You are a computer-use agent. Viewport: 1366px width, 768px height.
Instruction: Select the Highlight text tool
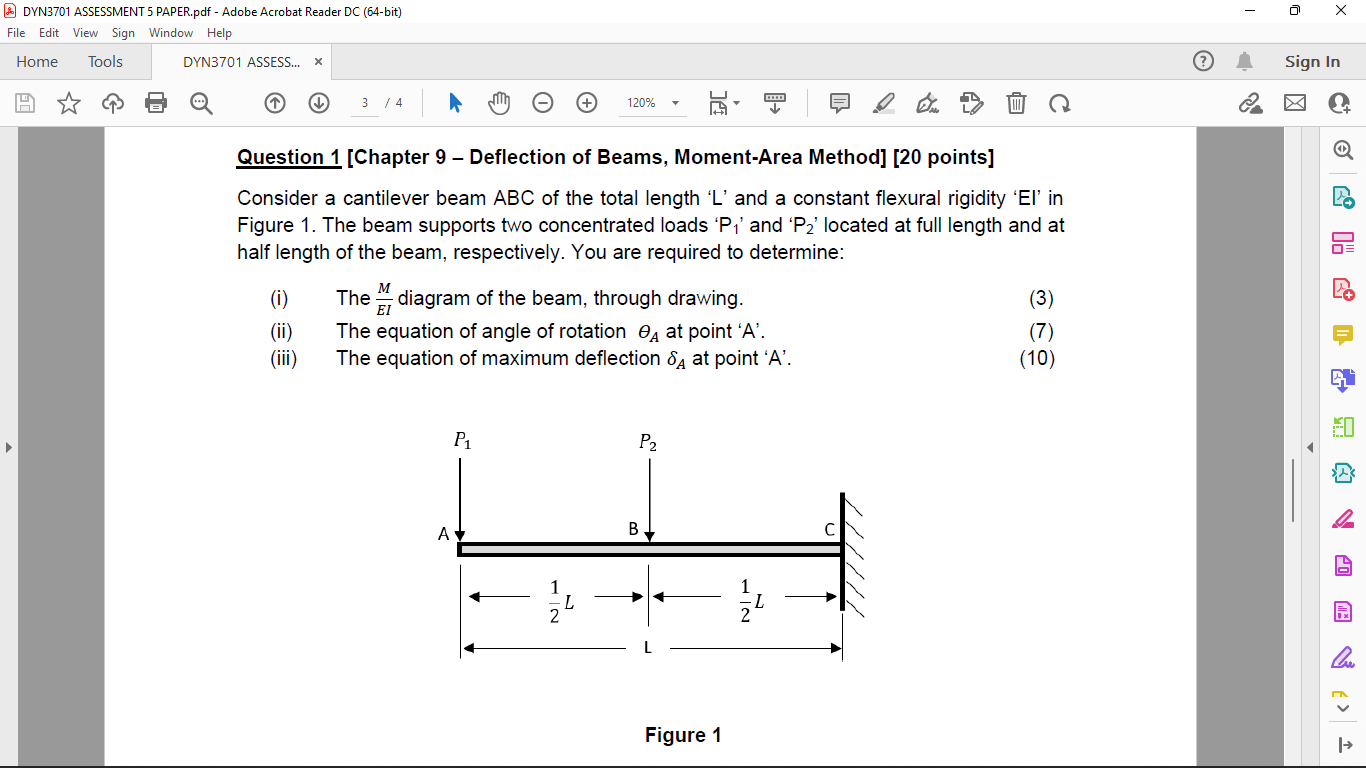pos(882,103)
